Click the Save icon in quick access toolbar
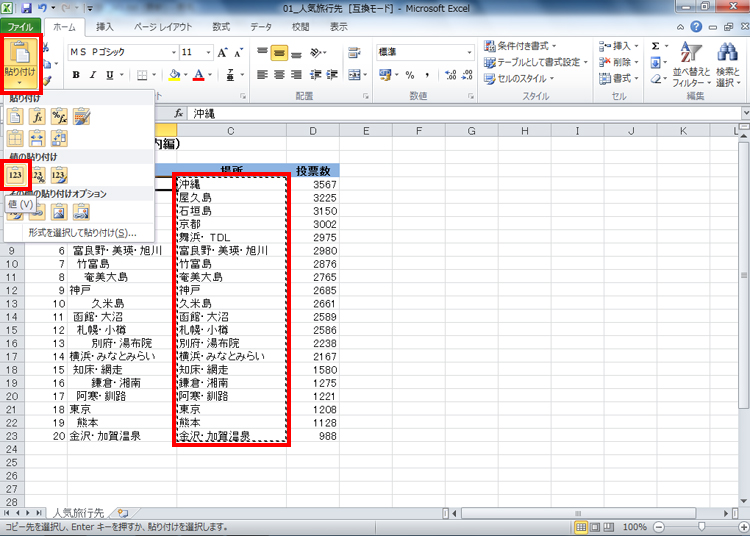750x536 pixels. pyautogui.click(x=26, y=8)
